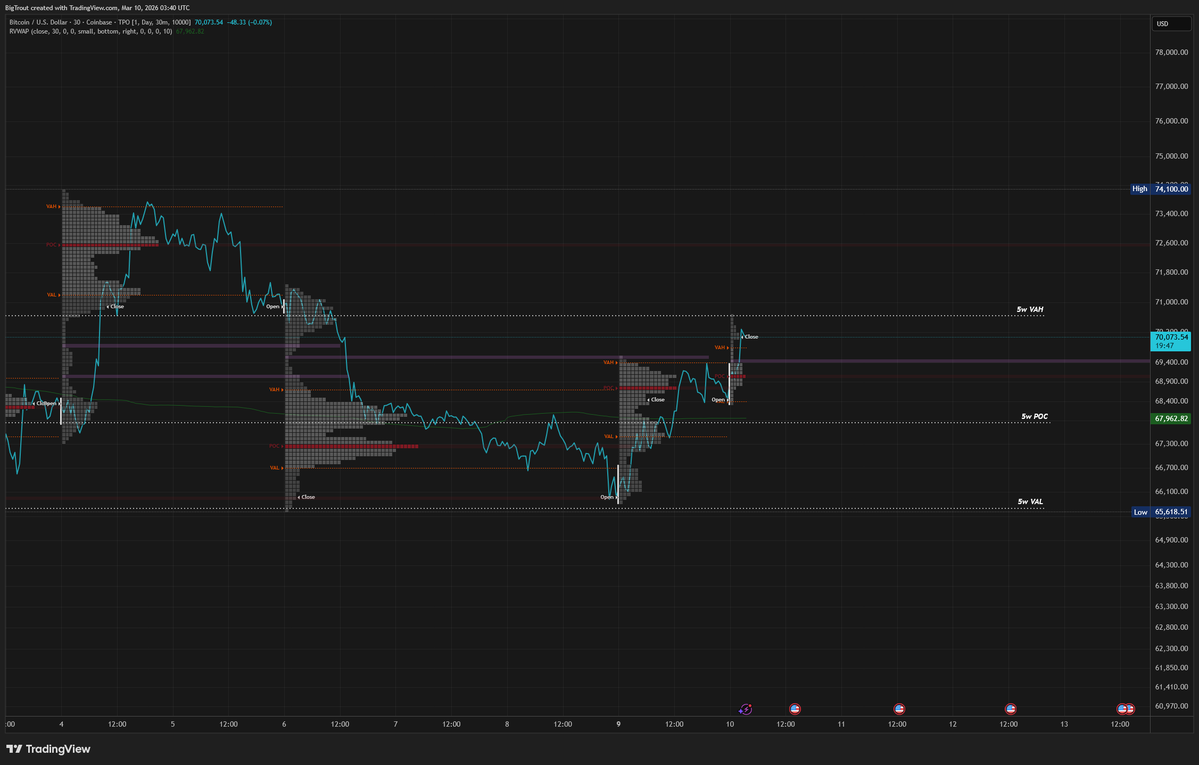Click the BigTrout created with TradingView.com header
The height and width of the screenshot is (765, 1199).
point(98,8)
